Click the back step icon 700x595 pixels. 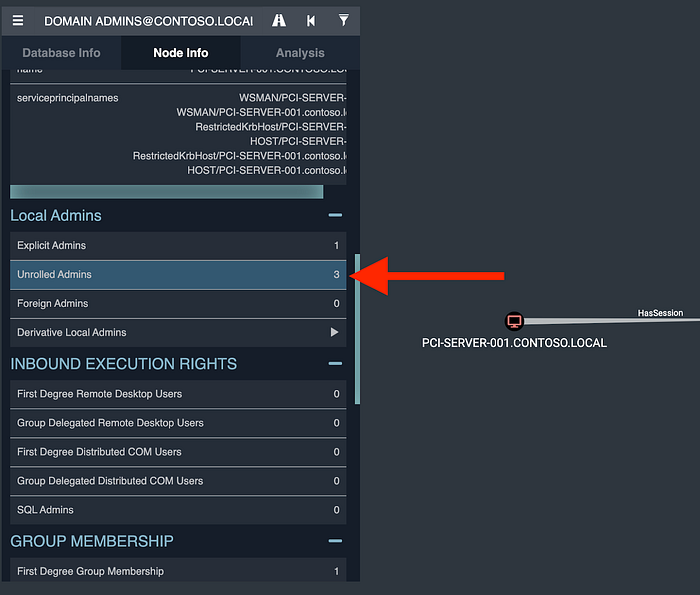click(311, 21)
